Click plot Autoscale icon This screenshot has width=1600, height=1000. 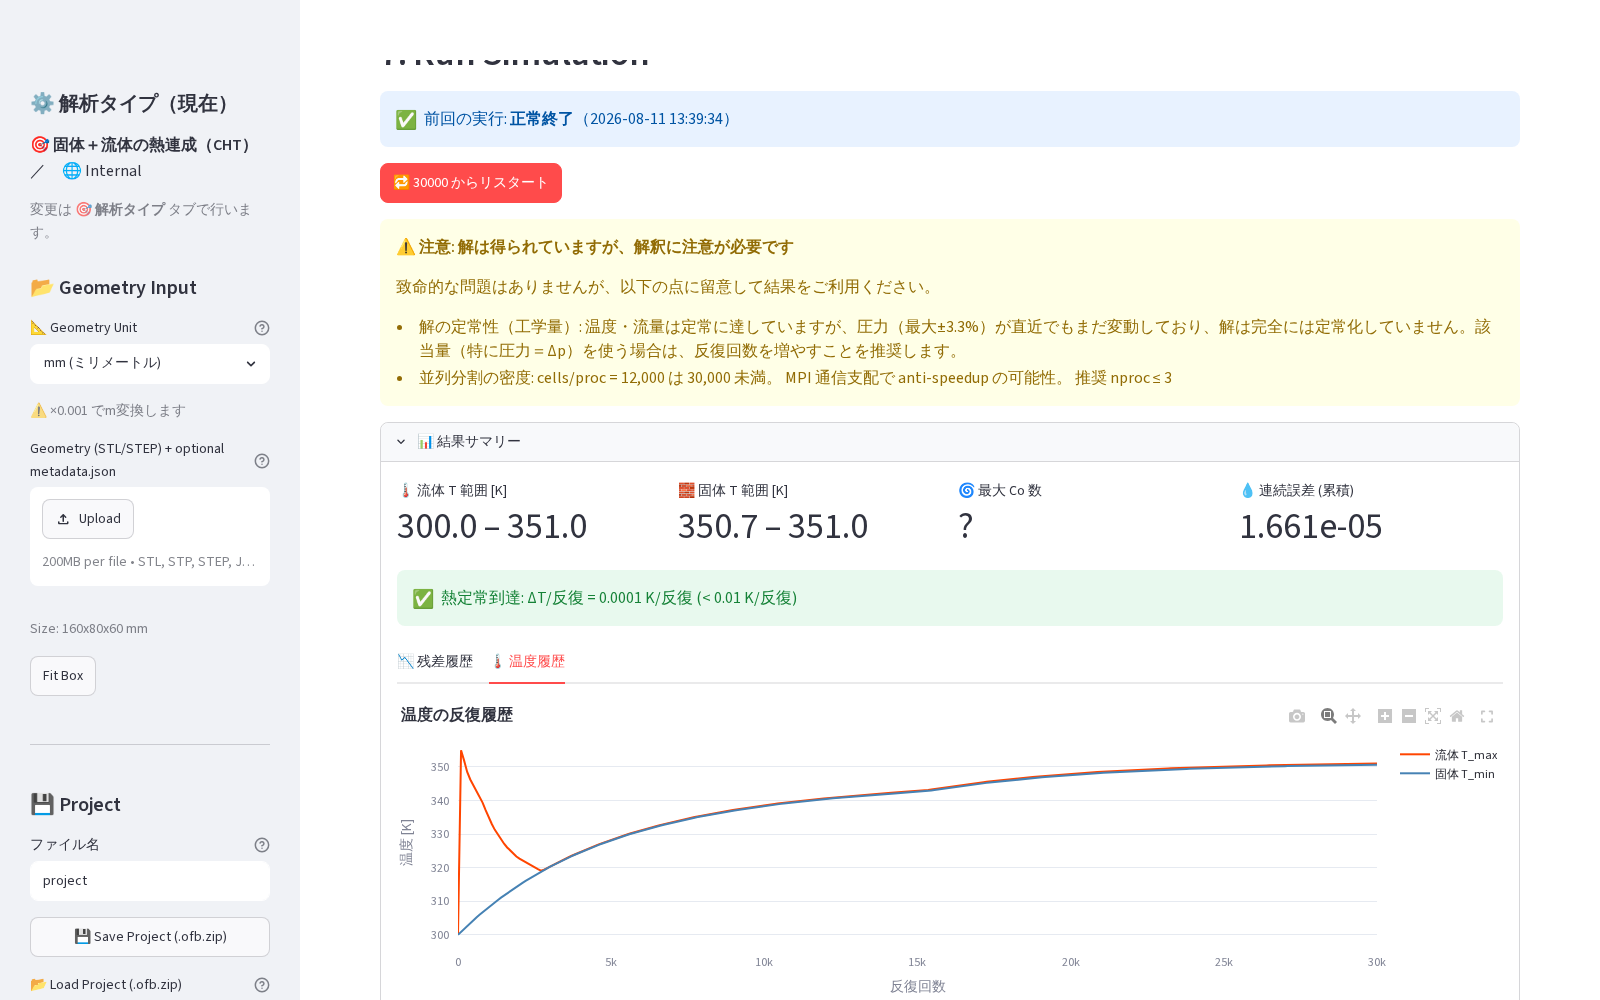pyautogui.click(x=1433, y=716)
